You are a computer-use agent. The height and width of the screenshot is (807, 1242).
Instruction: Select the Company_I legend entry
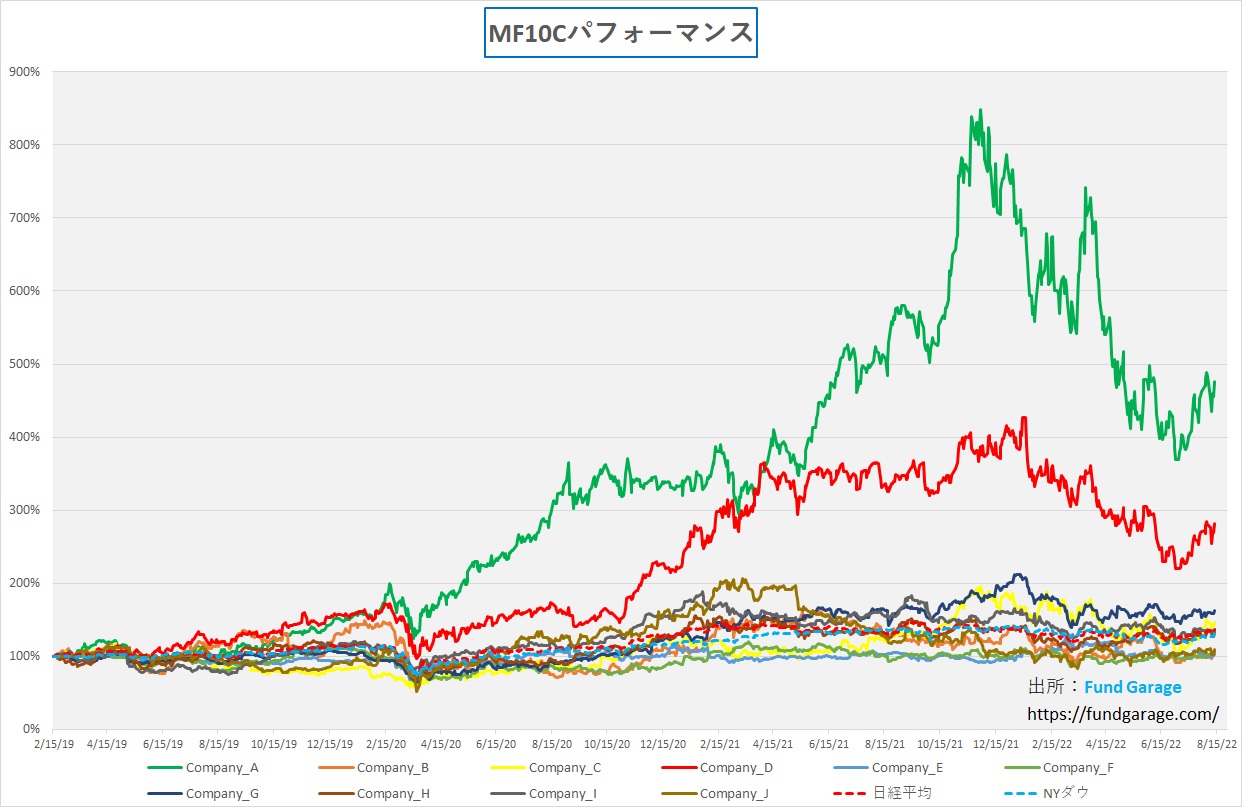pos(563,793)
